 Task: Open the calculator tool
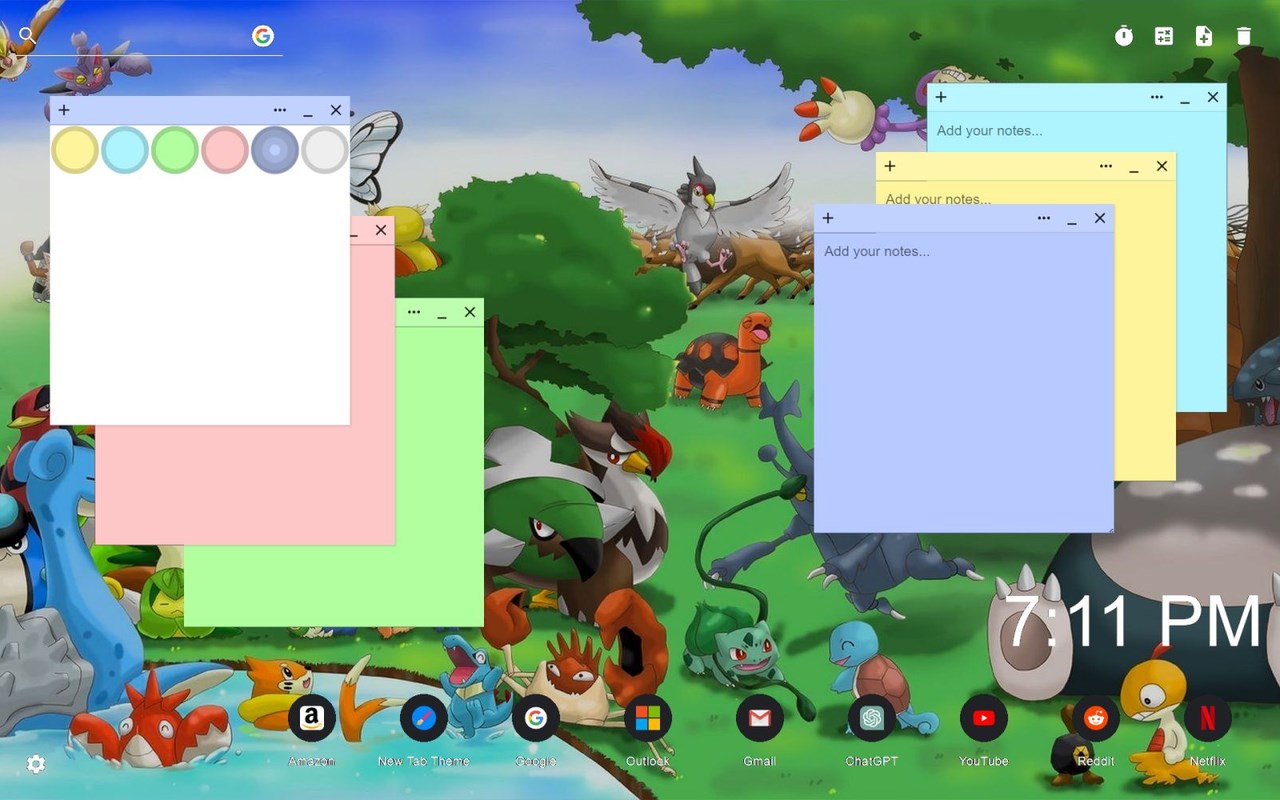pos(1164,36)
